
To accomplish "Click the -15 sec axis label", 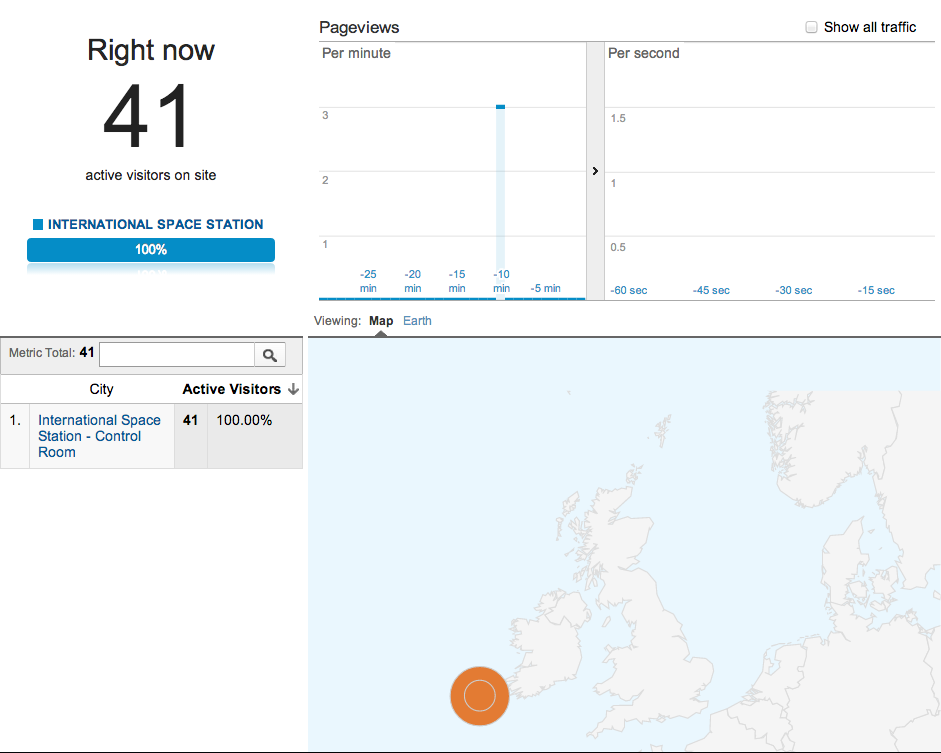I will pos(876,290).
